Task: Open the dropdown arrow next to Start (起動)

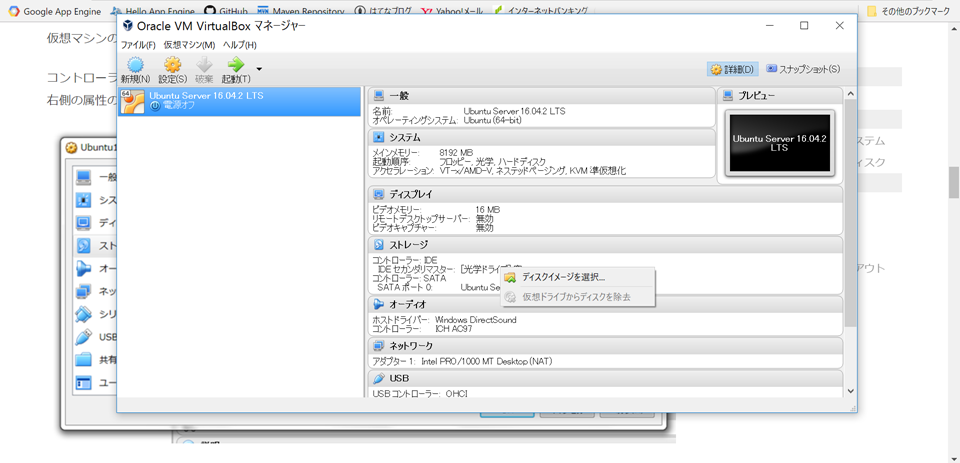Action: click(259, 68)
